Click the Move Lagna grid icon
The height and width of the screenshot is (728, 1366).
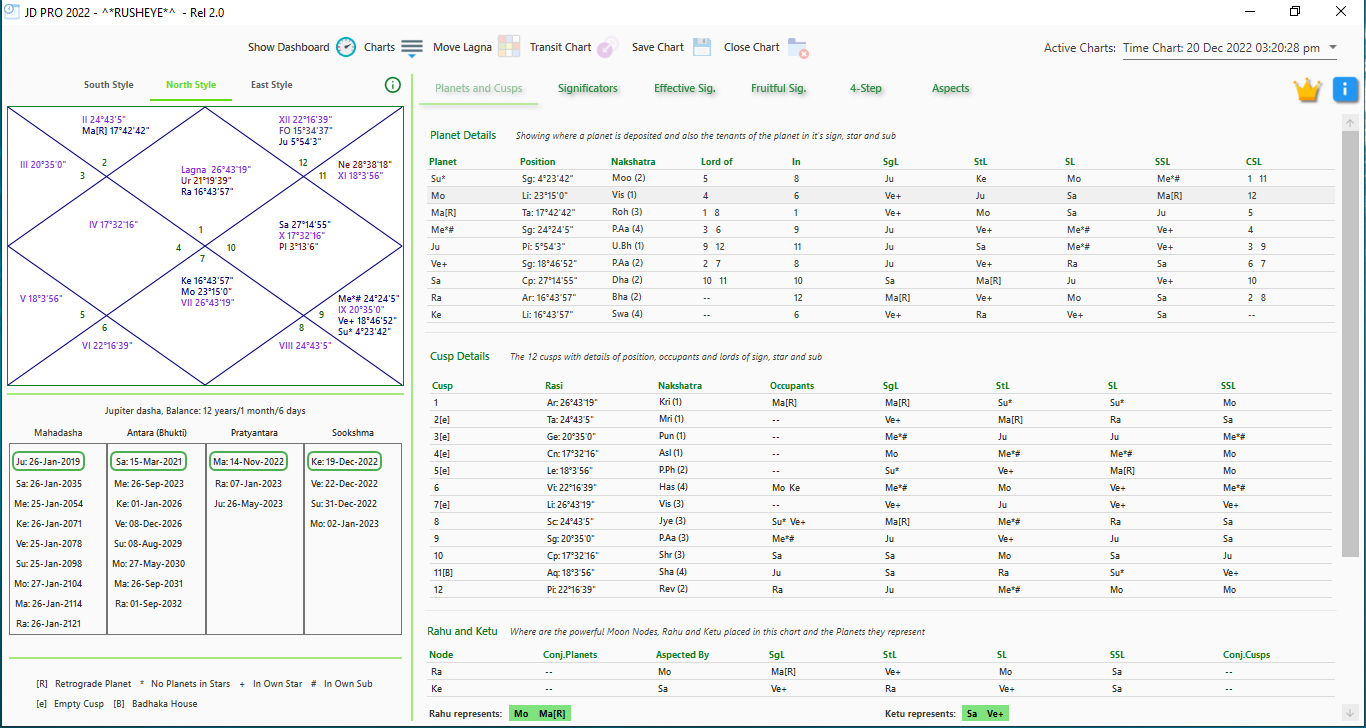(x=509, y=47)
